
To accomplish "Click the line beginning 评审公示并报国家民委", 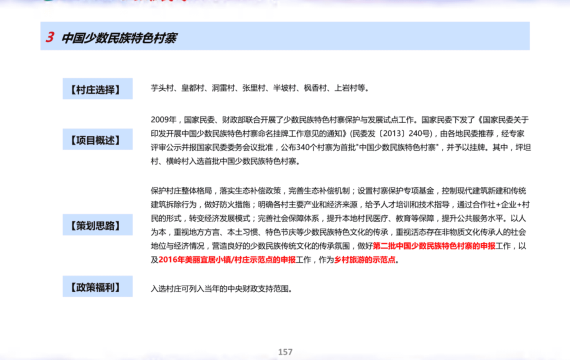I will [341, 147].
